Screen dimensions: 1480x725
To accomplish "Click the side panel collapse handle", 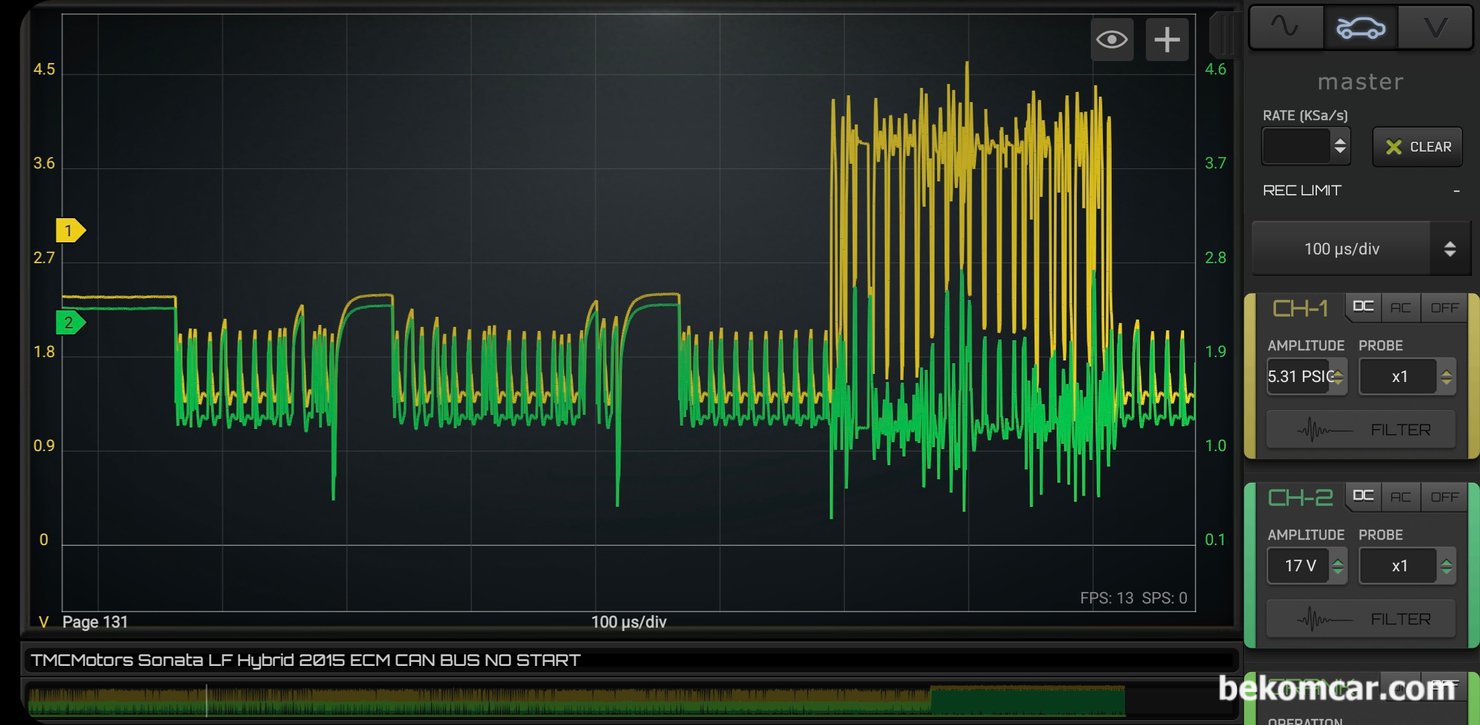I will click(1223, 35).
